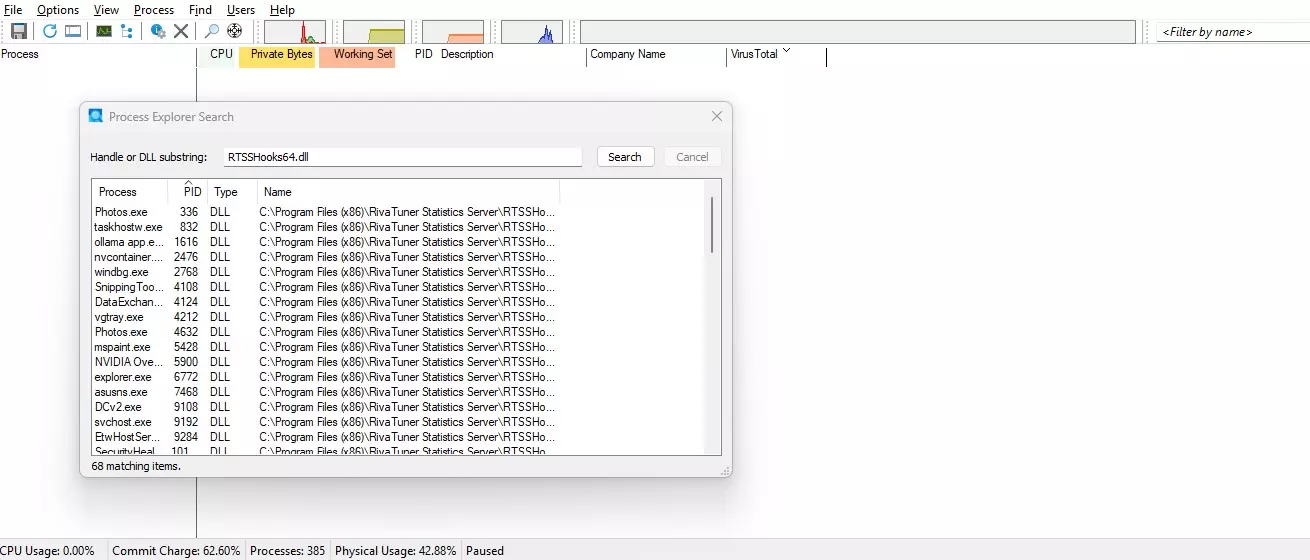Click the main window PID column header
Screen dimensions: 1310x560
(423, 55)
